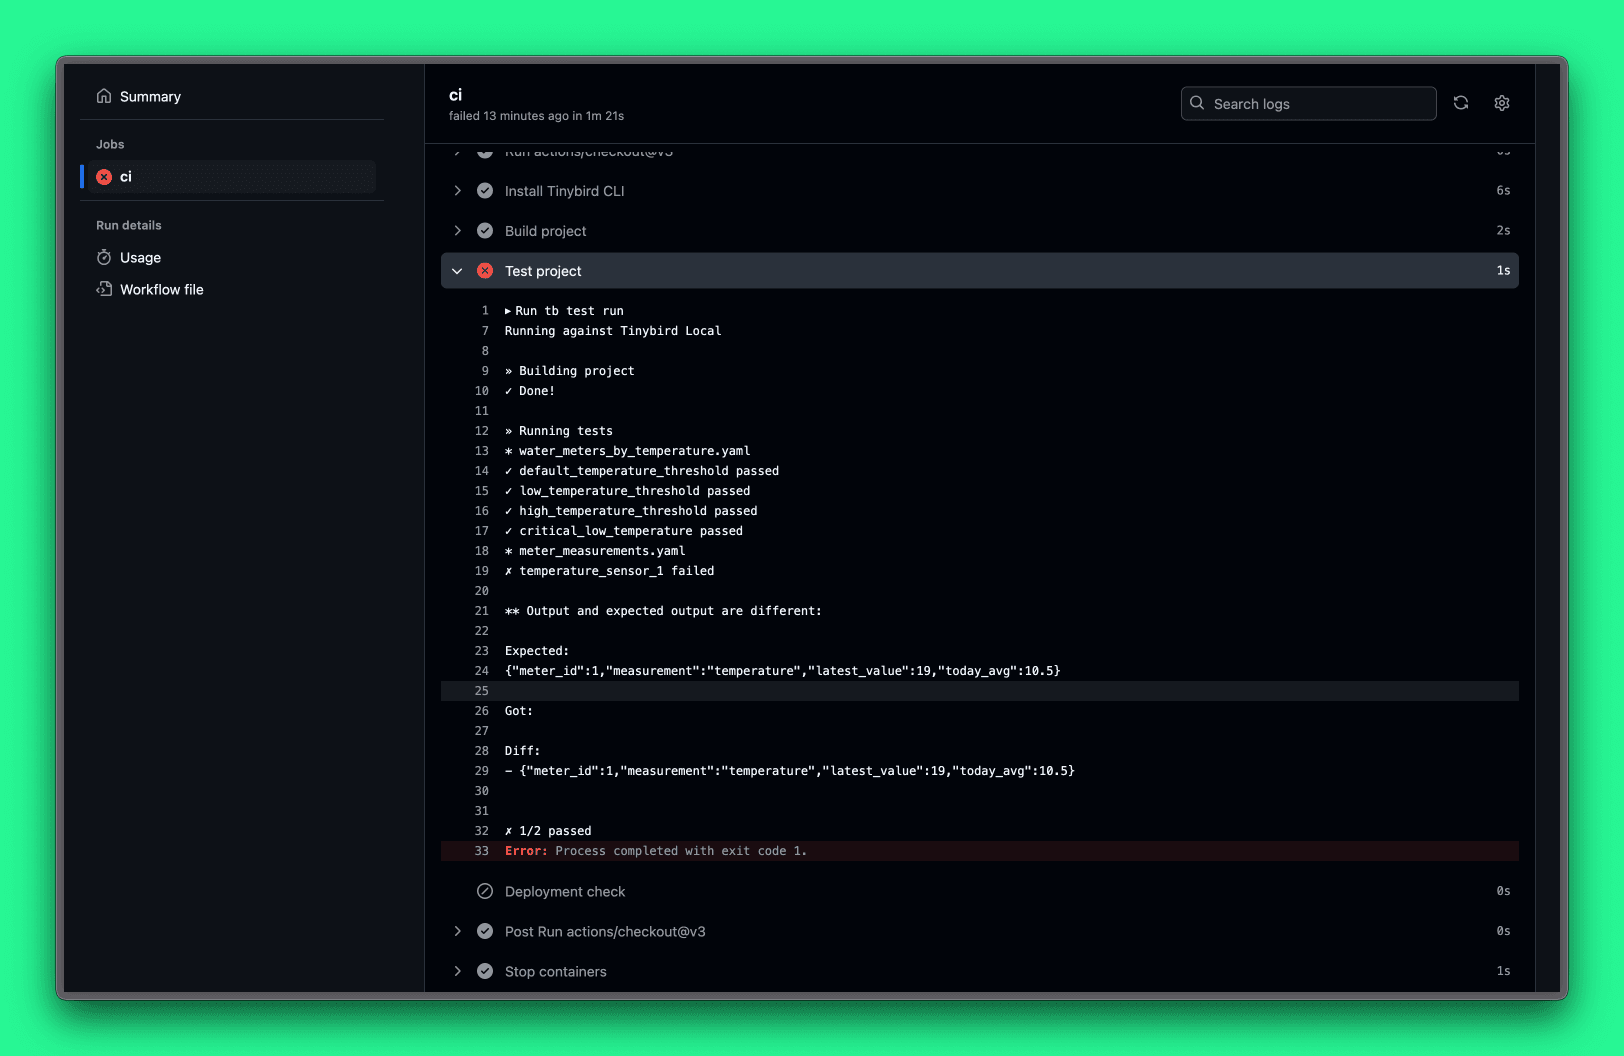The width and height of the screenshot is (1624, 1056).
Task: Click the home icon beside Summary
Action: coord(104,97)
